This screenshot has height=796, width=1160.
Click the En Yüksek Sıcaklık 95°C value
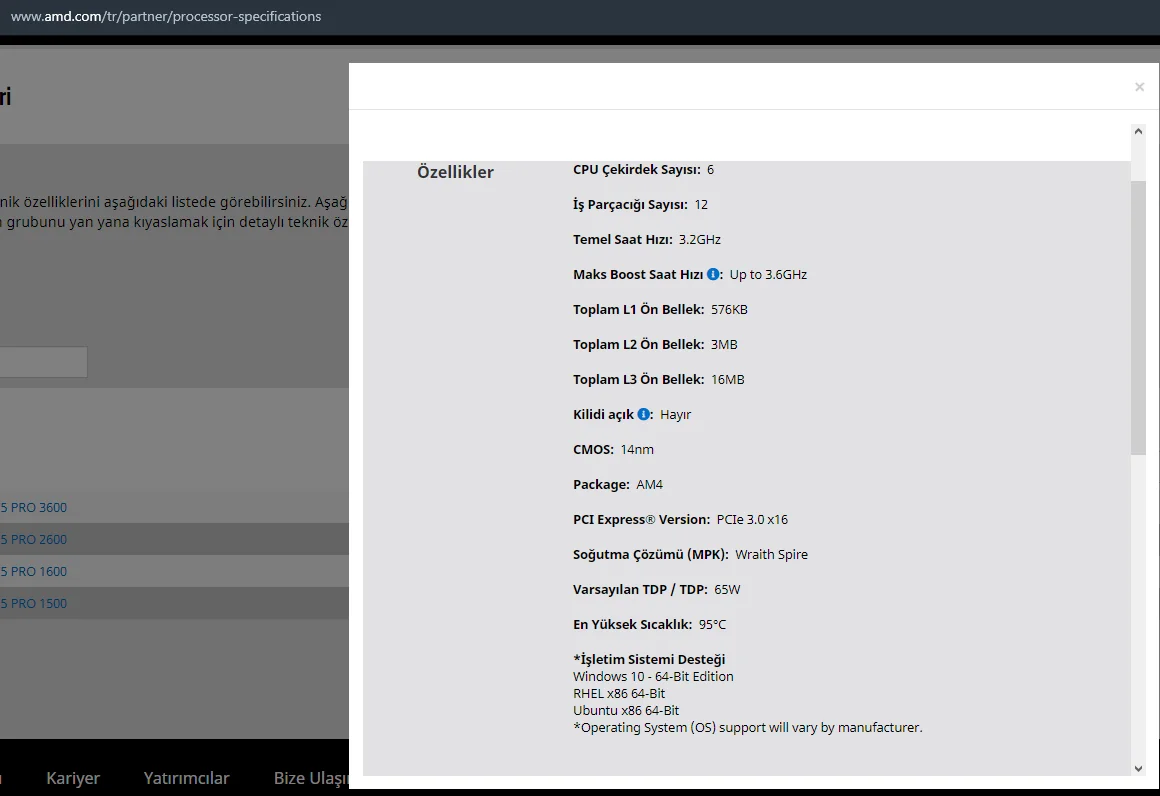pyautogui.click(x=712, y=624)
